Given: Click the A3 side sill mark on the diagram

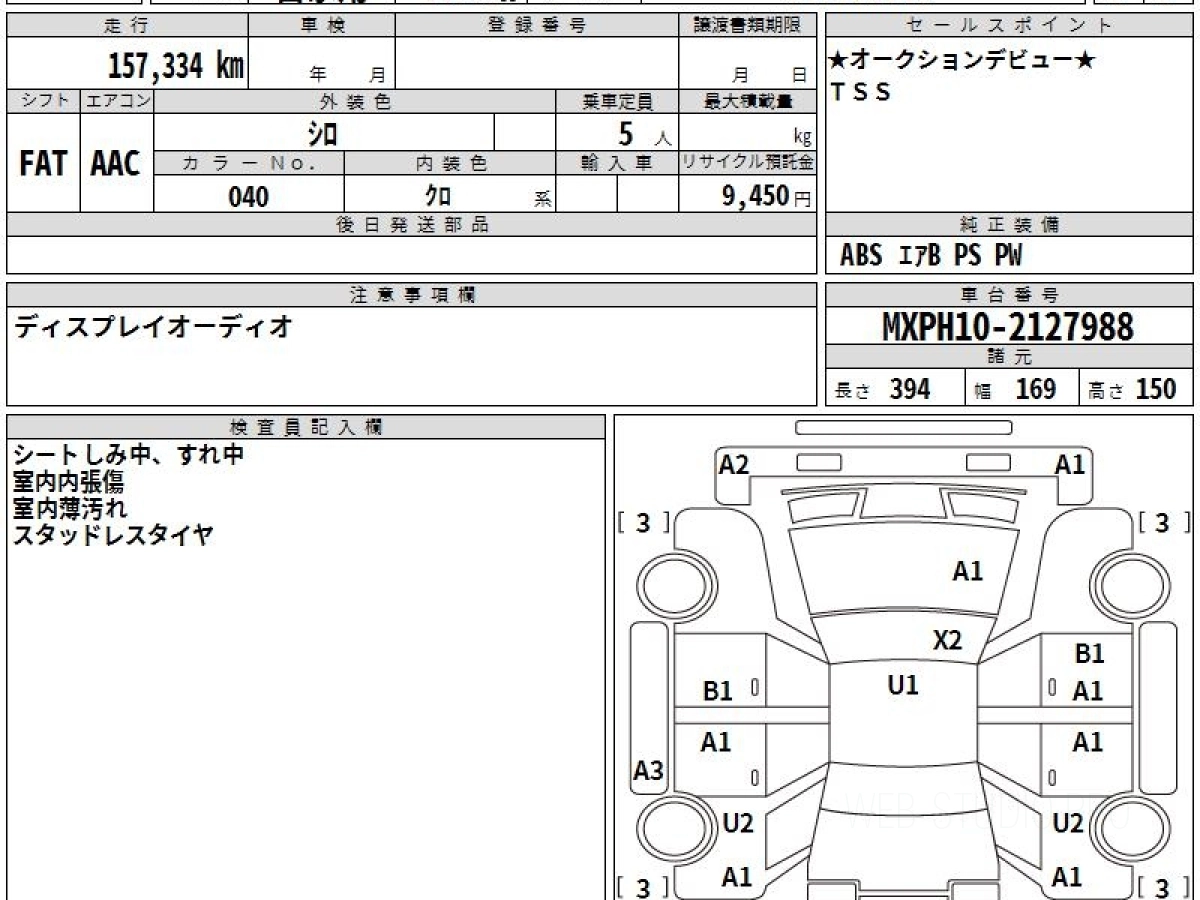Looking at the screenshot, I should click(649, 771).
